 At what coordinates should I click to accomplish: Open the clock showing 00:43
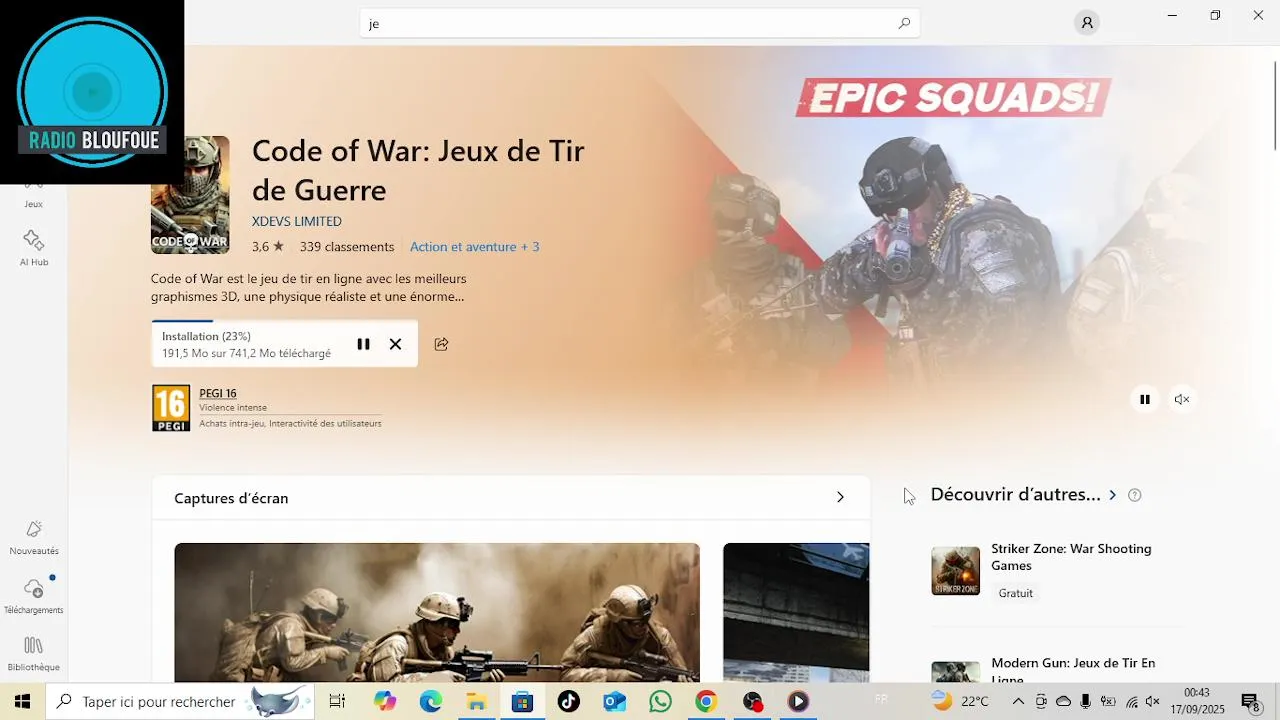[1196, 701]
